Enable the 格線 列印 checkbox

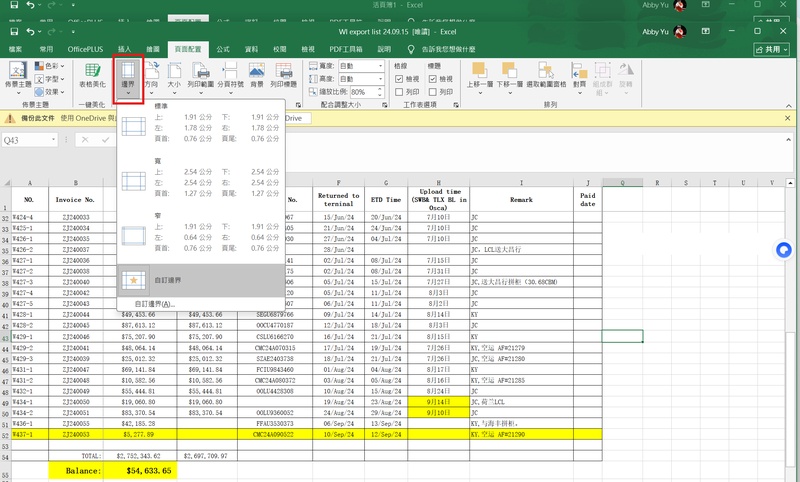[x=401, y=92]
